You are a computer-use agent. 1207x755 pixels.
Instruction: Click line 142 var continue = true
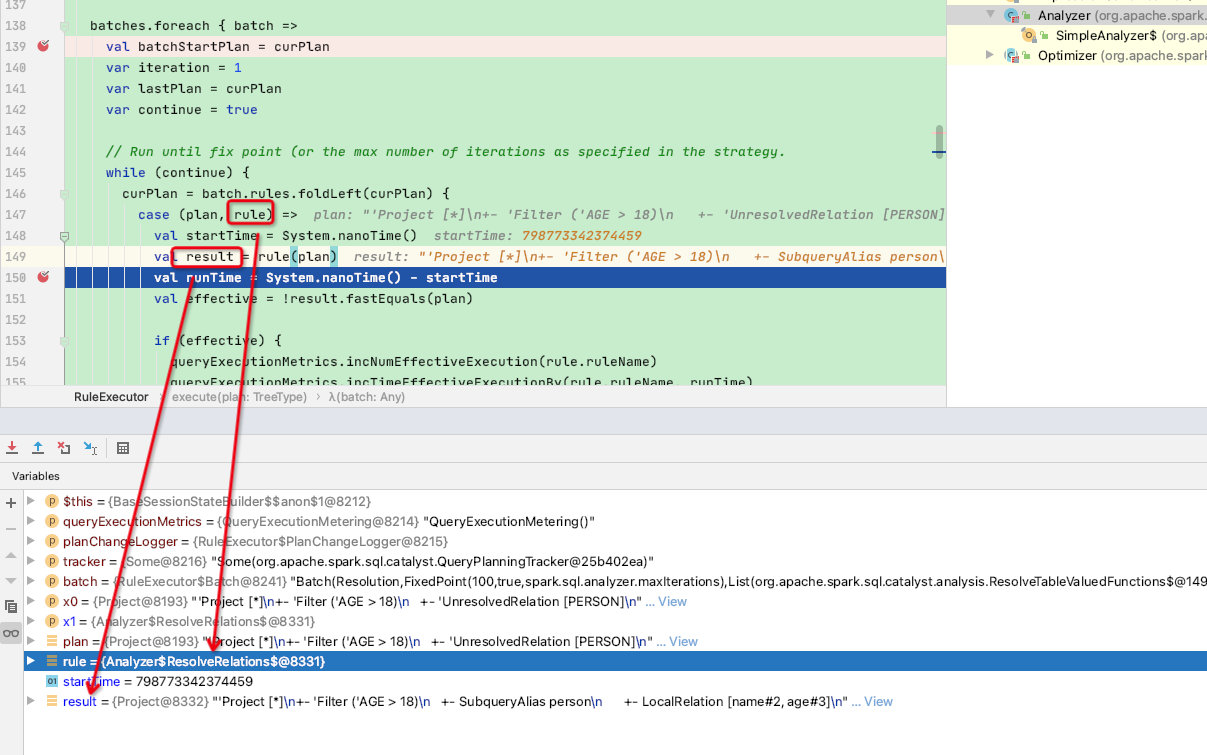(x=182, y=110)
